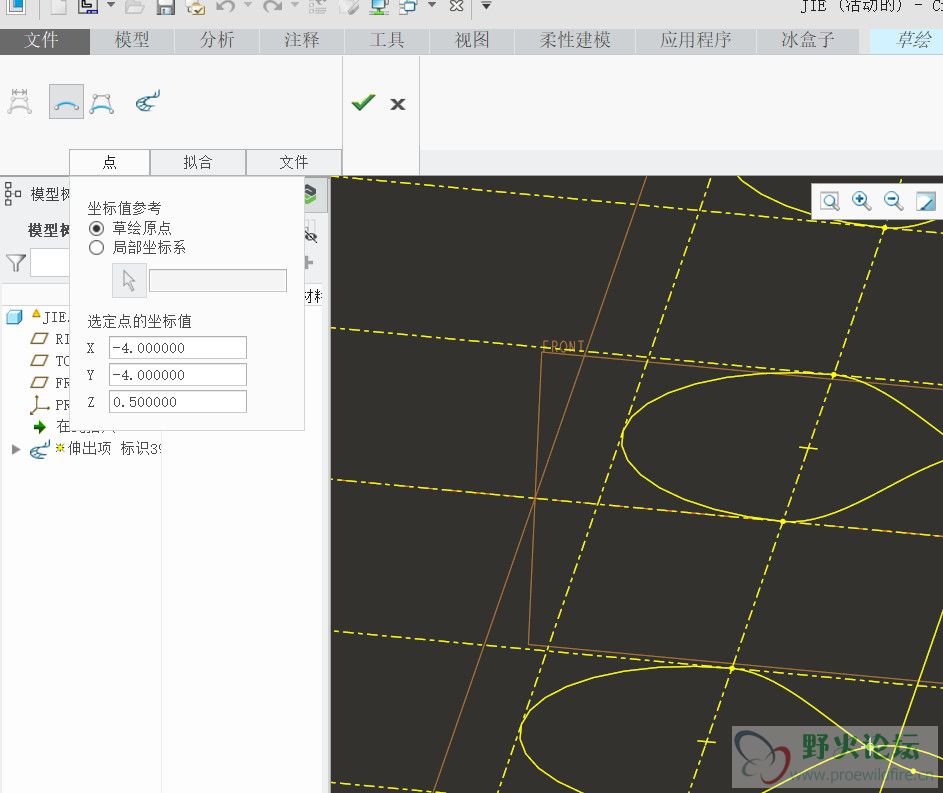
Task: Open the windows list dropdown arrow
Action: [x=432, y=5]
